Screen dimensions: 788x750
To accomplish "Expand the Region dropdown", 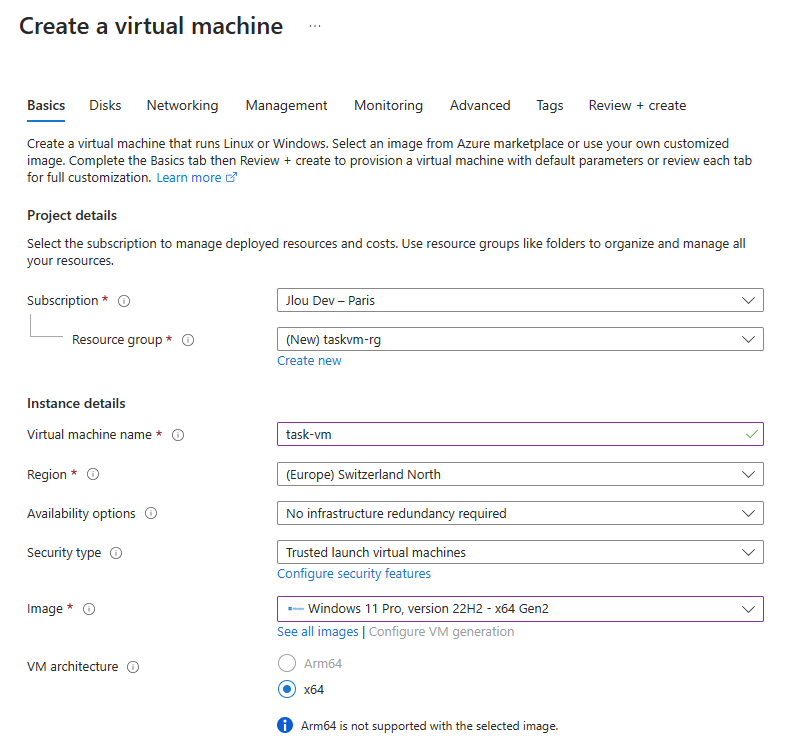I will pyautogui.click(x=520, y=474).
